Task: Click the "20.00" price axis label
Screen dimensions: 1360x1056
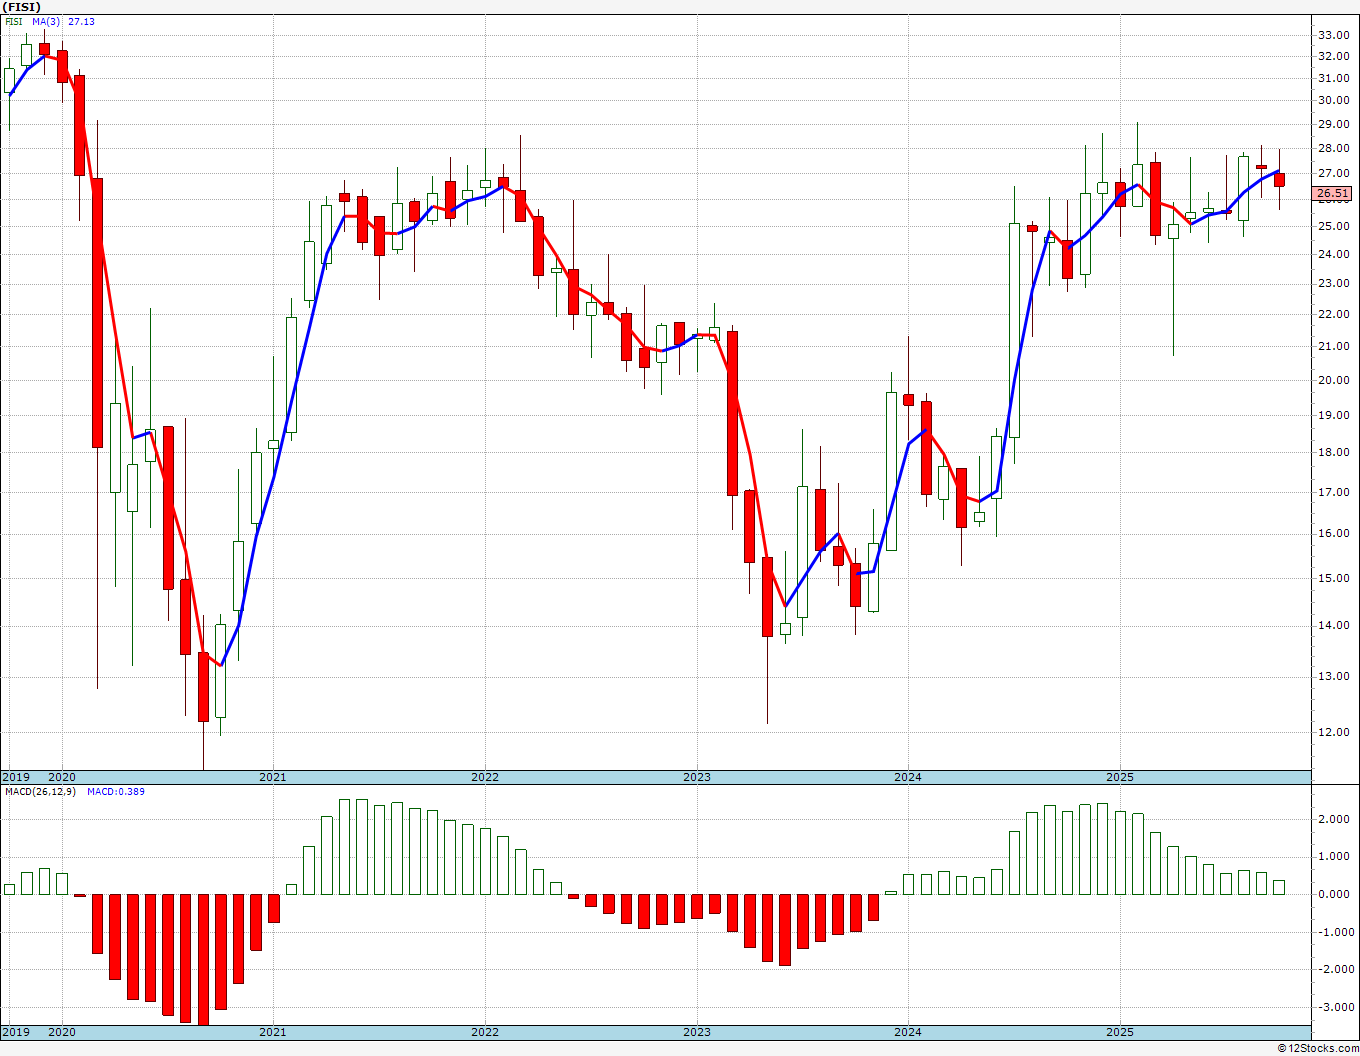Action: coord(1333,381)
